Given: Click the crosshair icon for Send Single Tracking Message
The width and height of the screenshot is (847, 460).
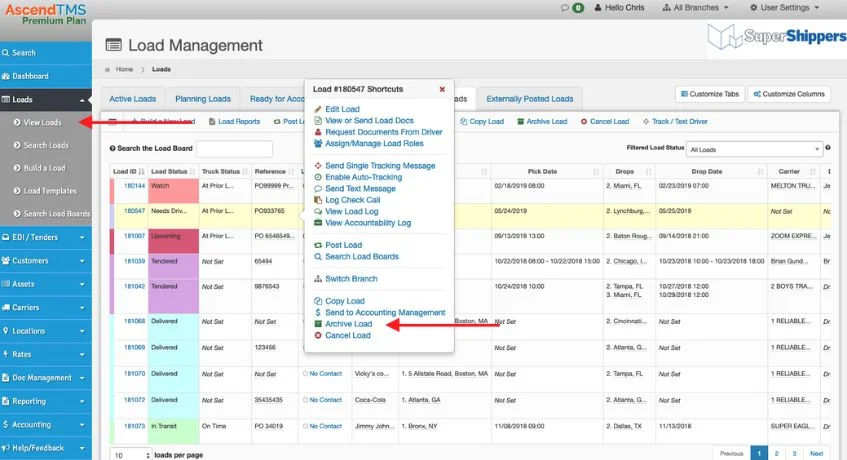Looking at the screenshot, I should pyautogui.click(x=318, y=166).
